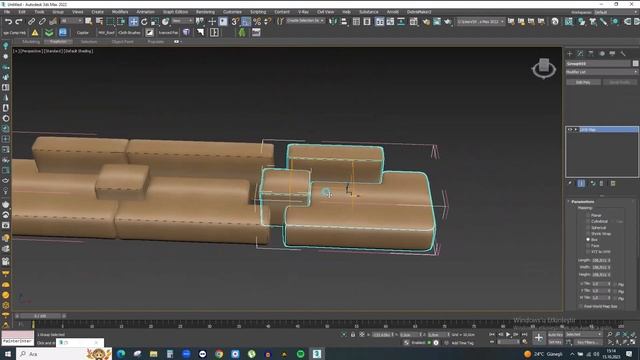Choose the Rectangular Selection Region tool

(110, 21)
